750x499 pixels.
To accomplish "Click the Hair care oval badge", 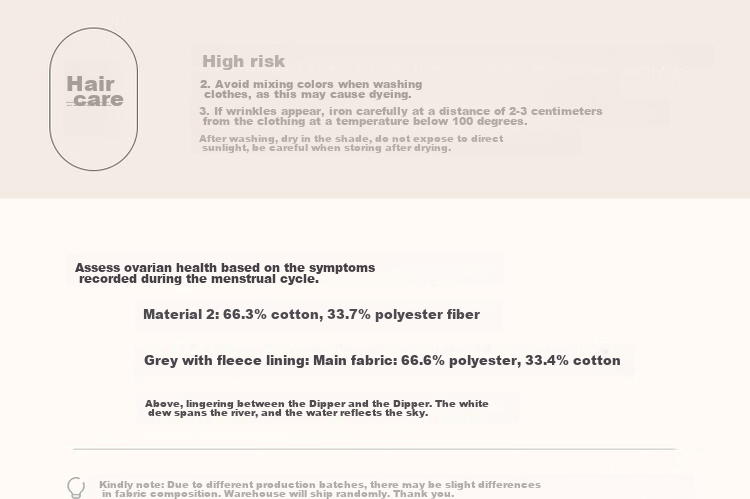I will [x=94, y=99].
